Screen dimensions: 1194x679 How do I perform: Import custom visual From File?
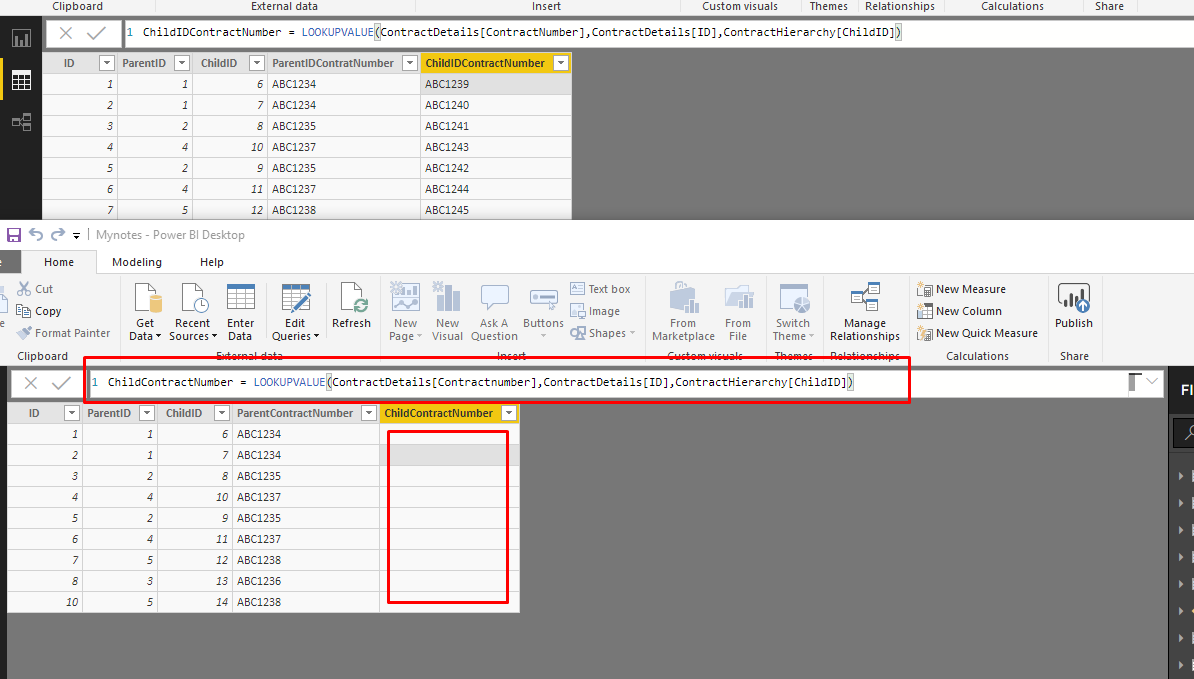tap(738, 312)
